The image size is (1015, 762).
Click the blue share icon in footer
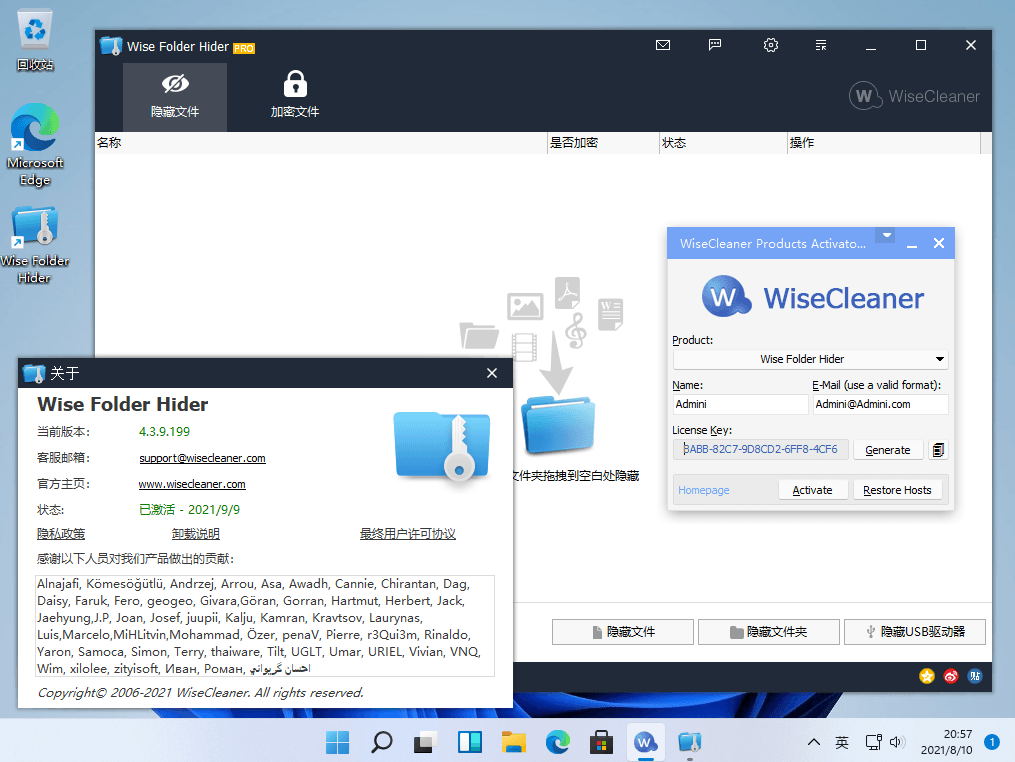975,677
